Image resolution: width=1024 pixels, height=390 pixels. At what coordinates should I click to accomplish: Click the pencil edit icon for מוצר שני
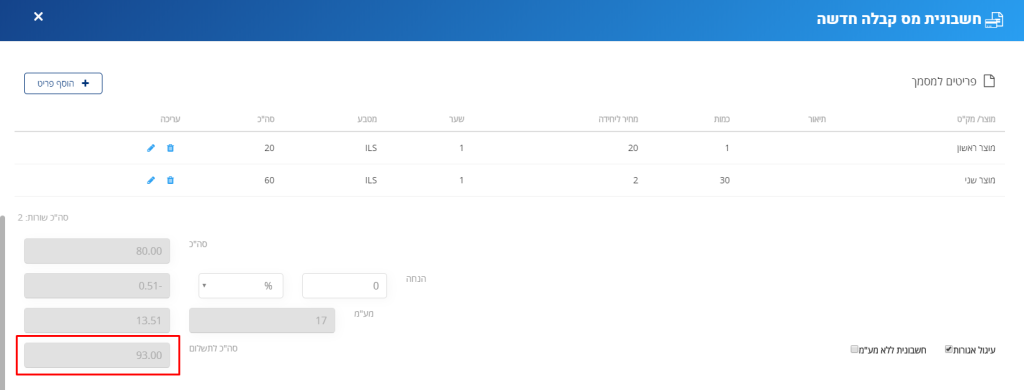click(151, 180)
